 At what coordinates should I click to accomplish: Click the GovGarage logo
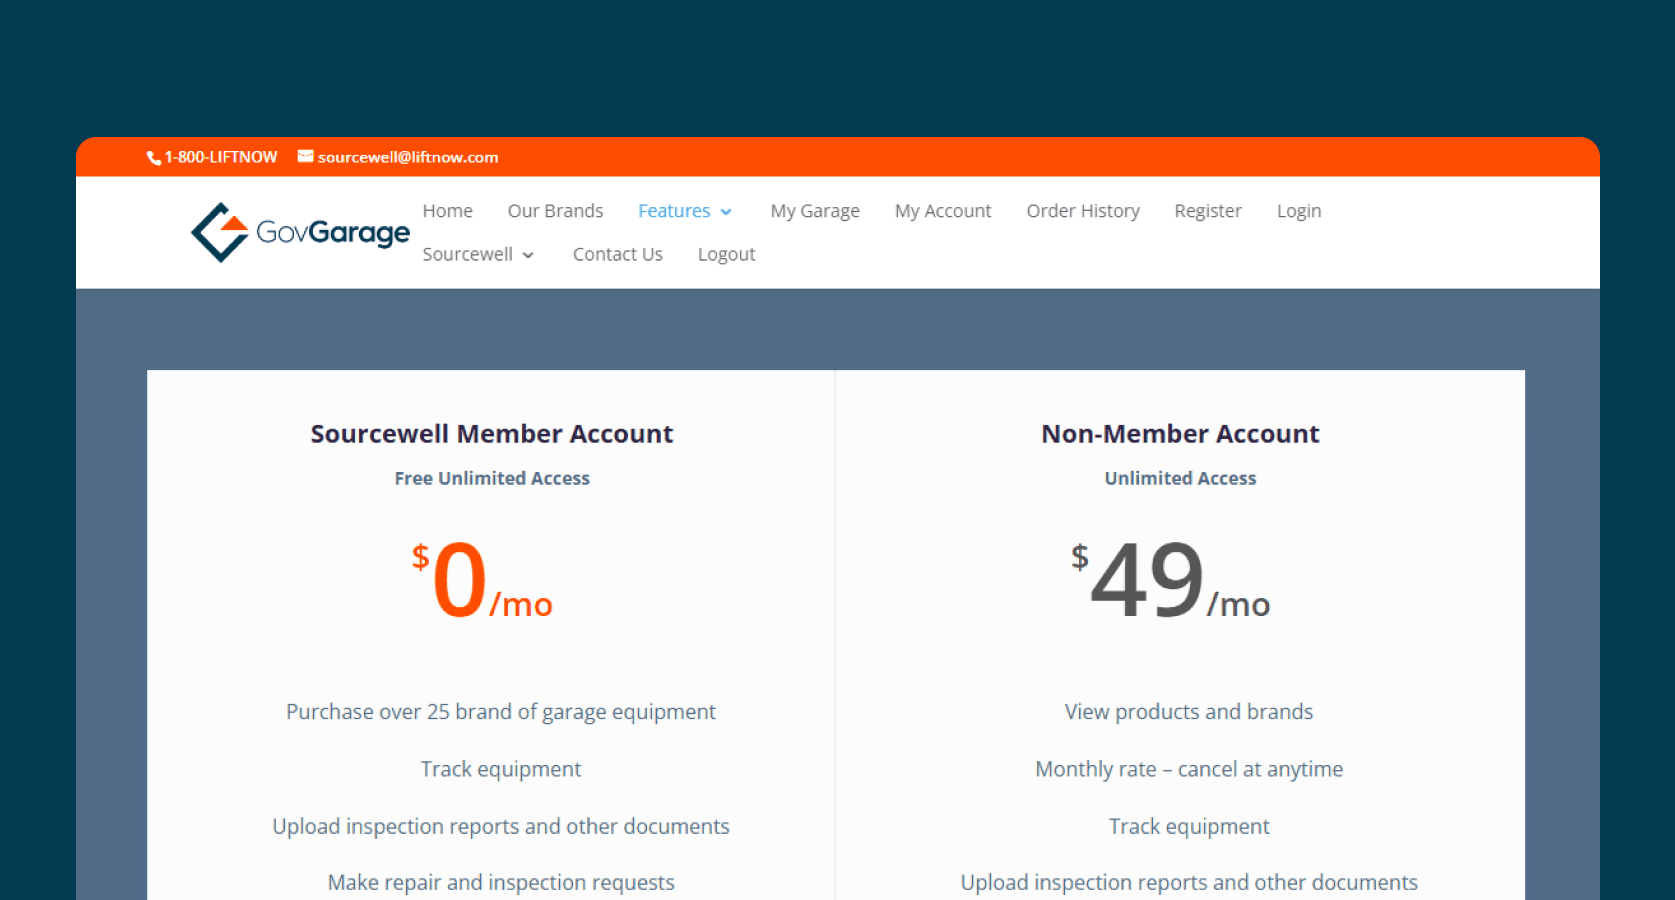(x=300, y=232)
